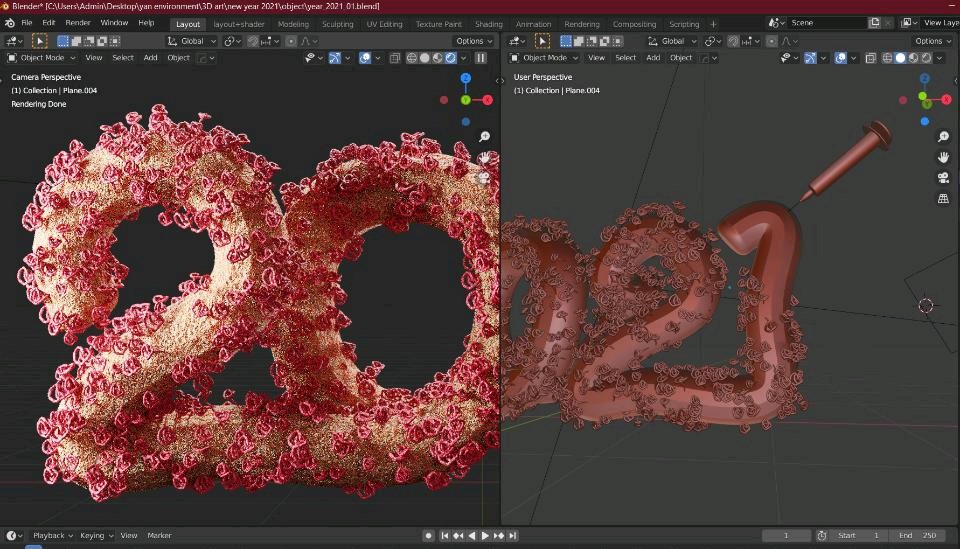Viewport: 960px width, 549px height.
Task: Open the Render menu
Action: 78,23
